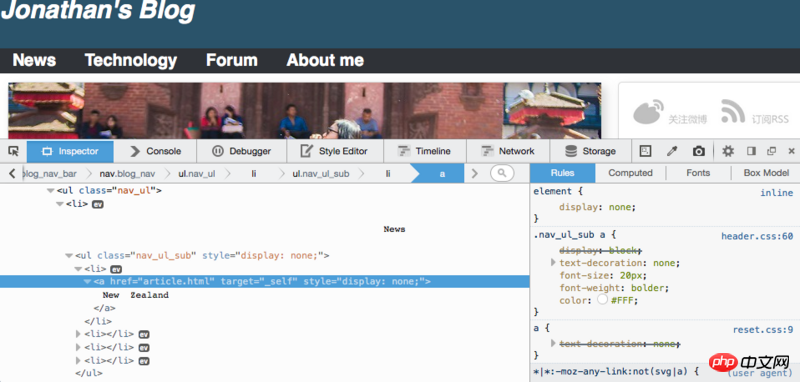800x382 pixels.
Task: Select ul.nav_ul_sub breadcrumb
Action: (x=321, y=174)
